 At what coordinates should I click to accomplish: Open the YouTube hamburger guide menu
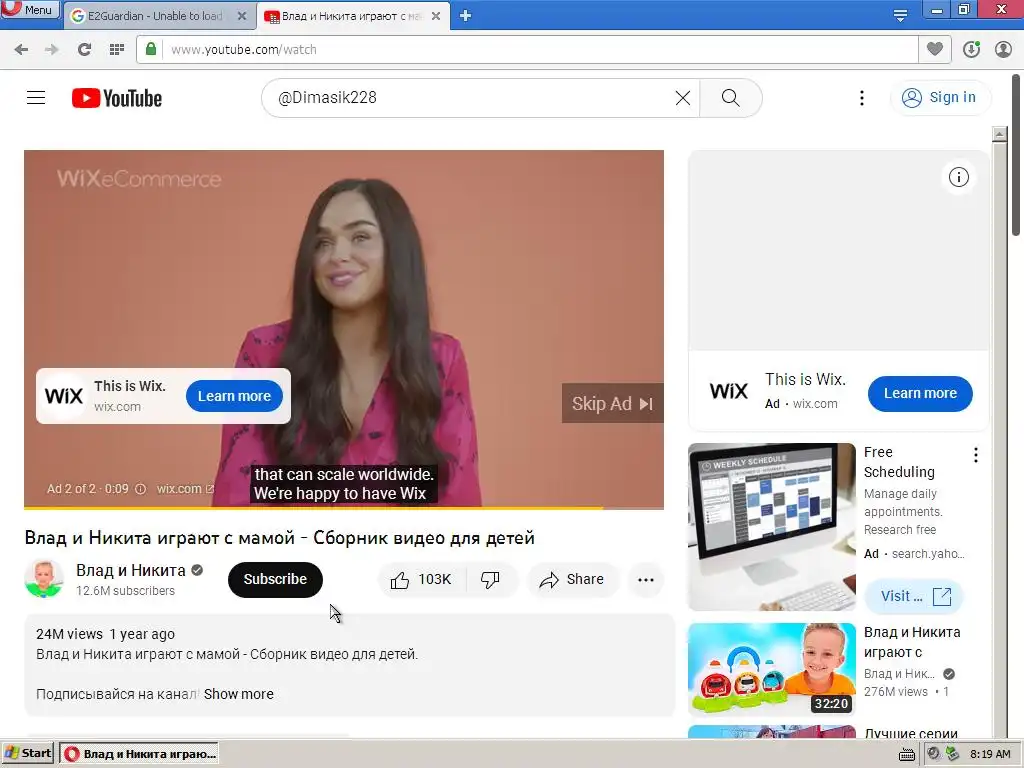click(x=36, y=98)
